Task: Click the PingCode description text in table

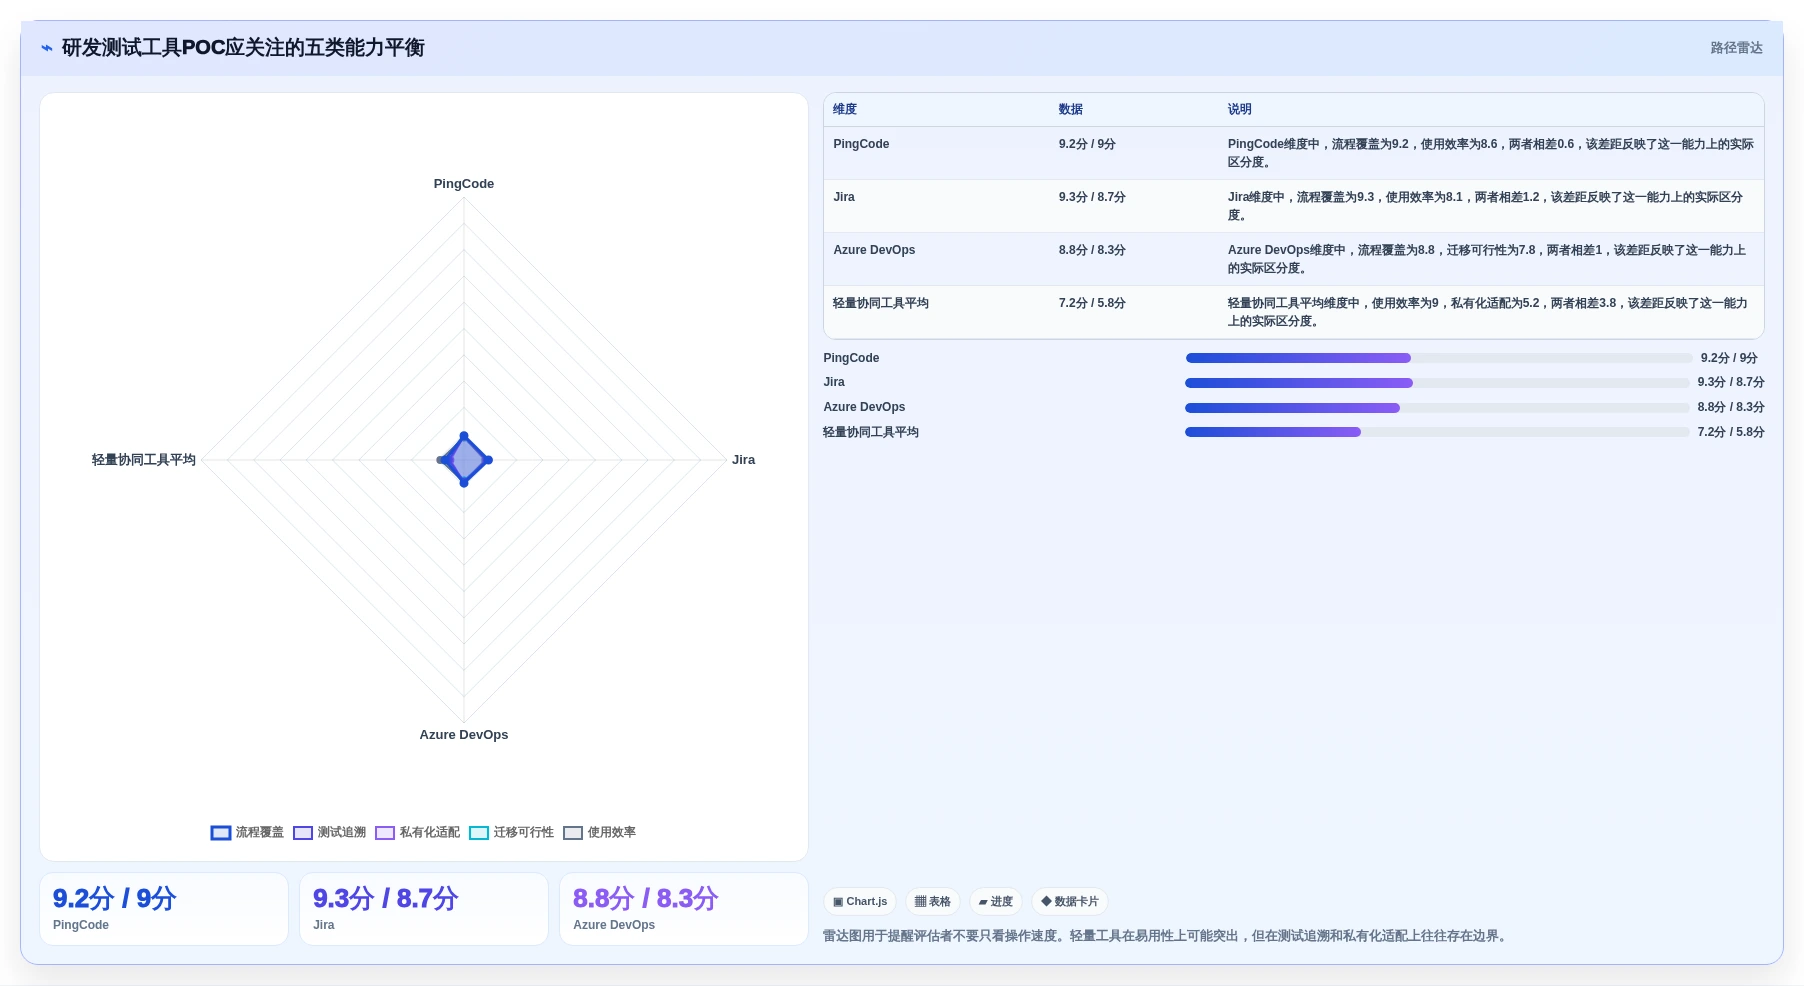Action: (1490, 153)
